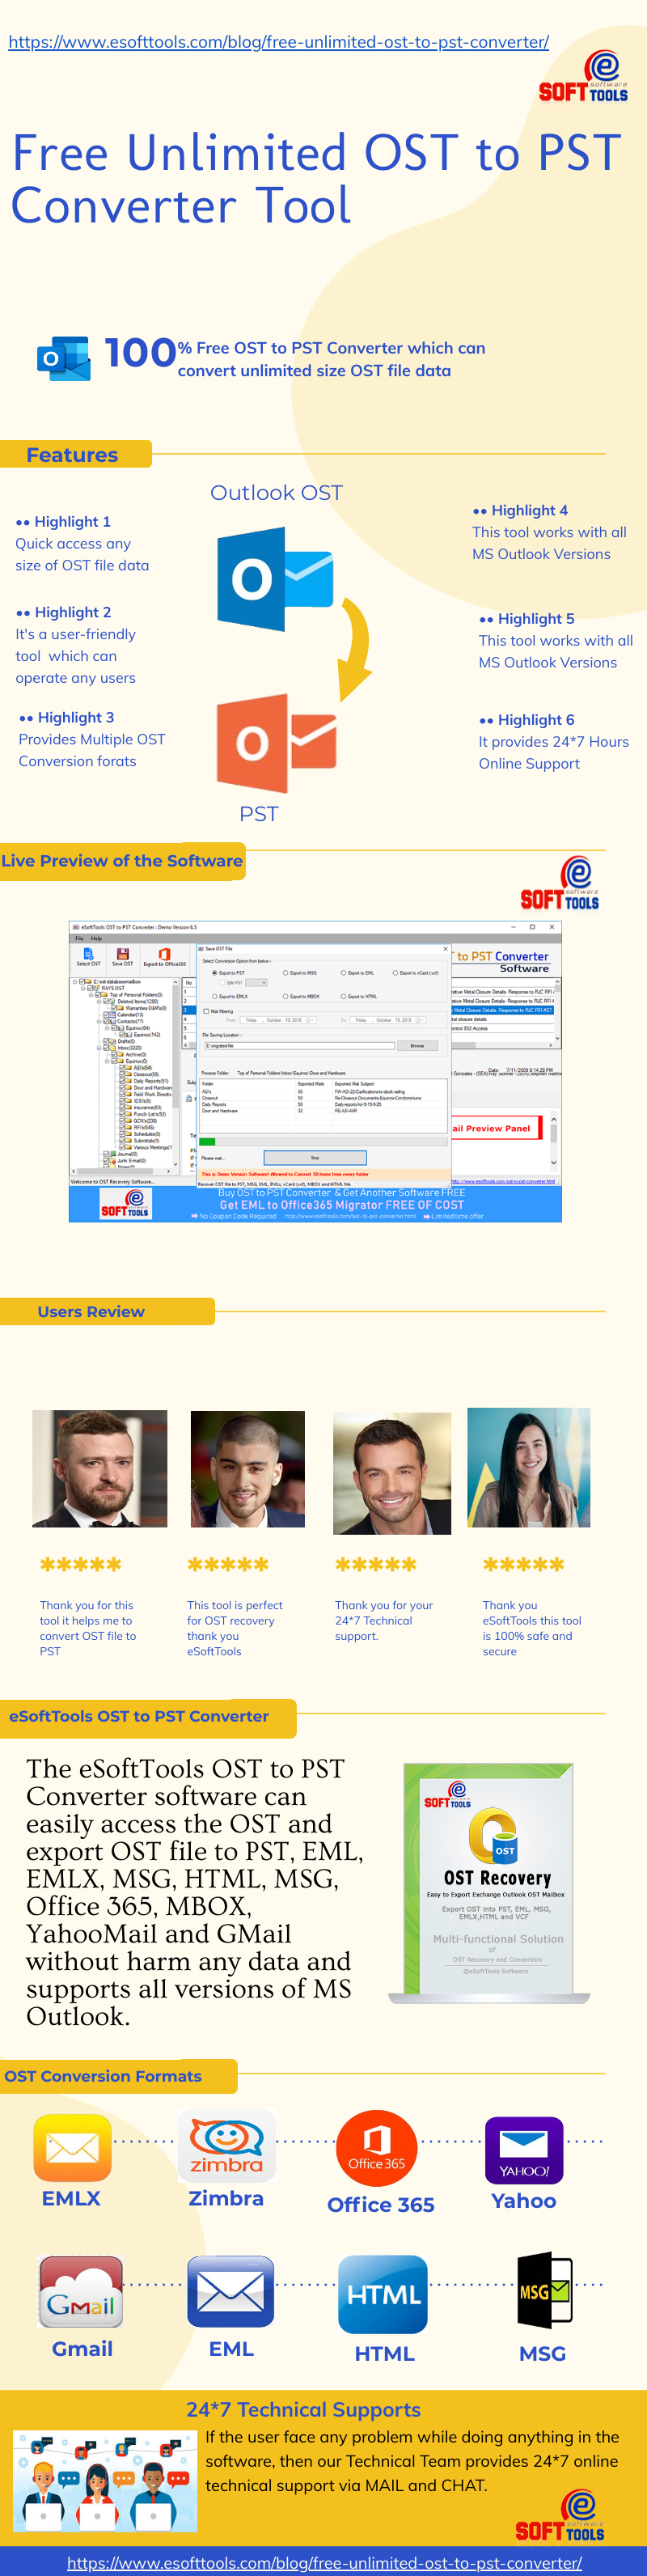Viewport: 647px width, 2576px height.
Task: Collapse the Contacts(77) tree node
Action: click(x=99, y=1021)
